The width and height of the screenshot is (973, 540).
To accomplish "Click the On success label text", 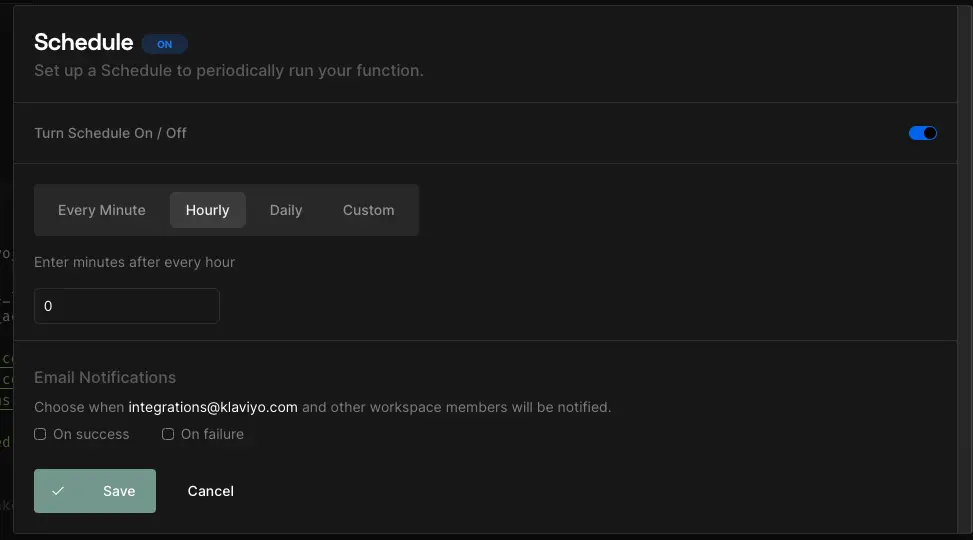I will 91,434.
